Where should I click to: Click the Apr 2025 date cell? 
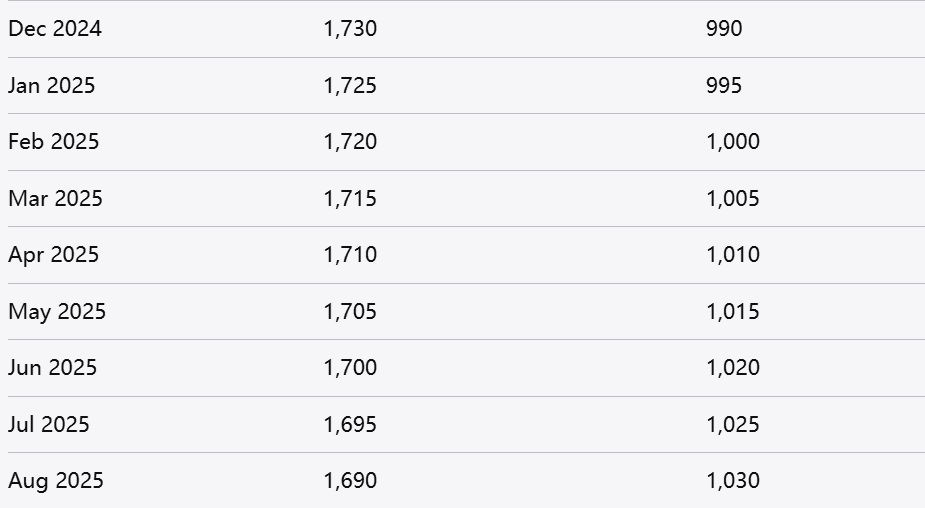(54, 255)
